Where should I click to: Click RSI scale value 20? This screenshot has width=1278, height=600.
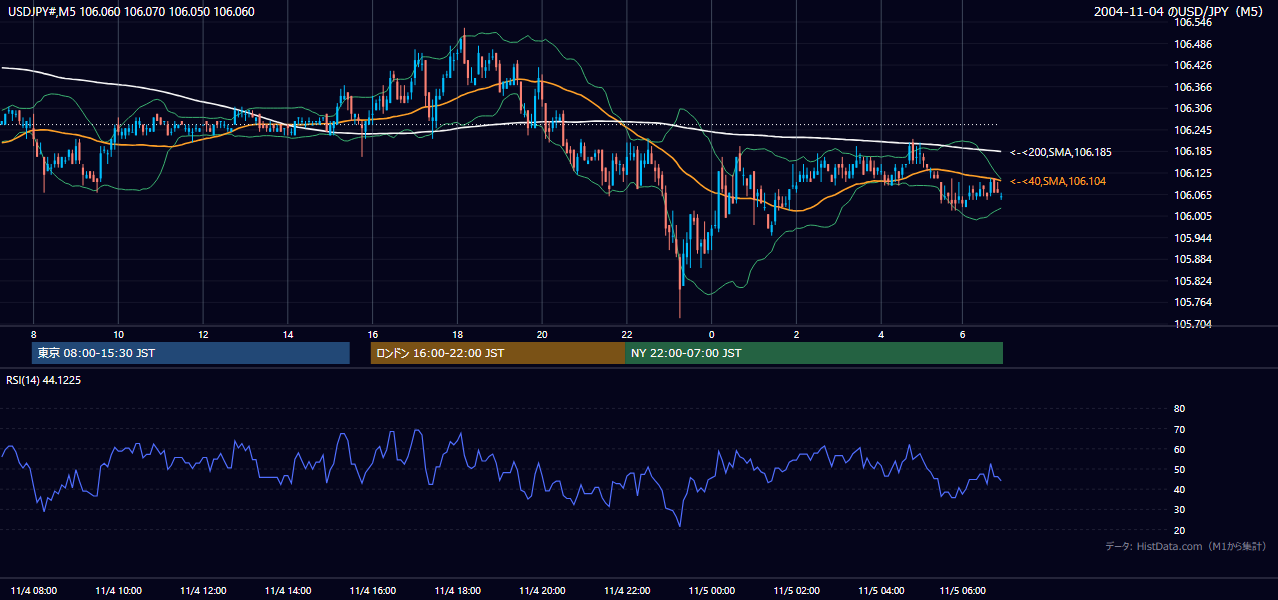(1179, 530)
